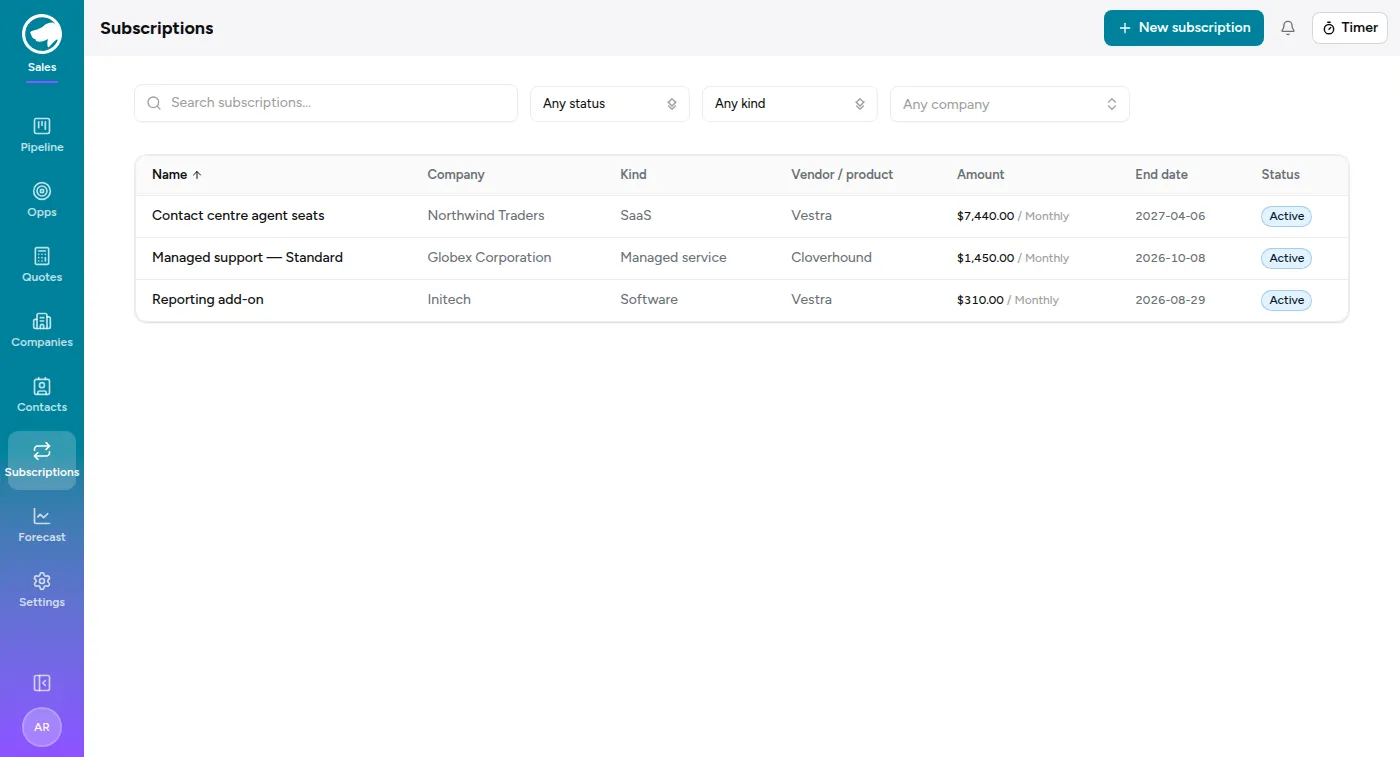Click Active badge in Initech row

click(1286, 300)
